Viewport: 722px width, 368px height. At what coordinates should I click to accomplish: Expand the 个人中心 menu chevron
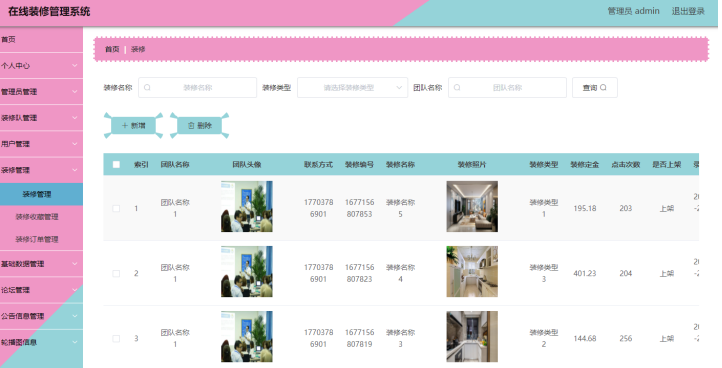[75, 66]
